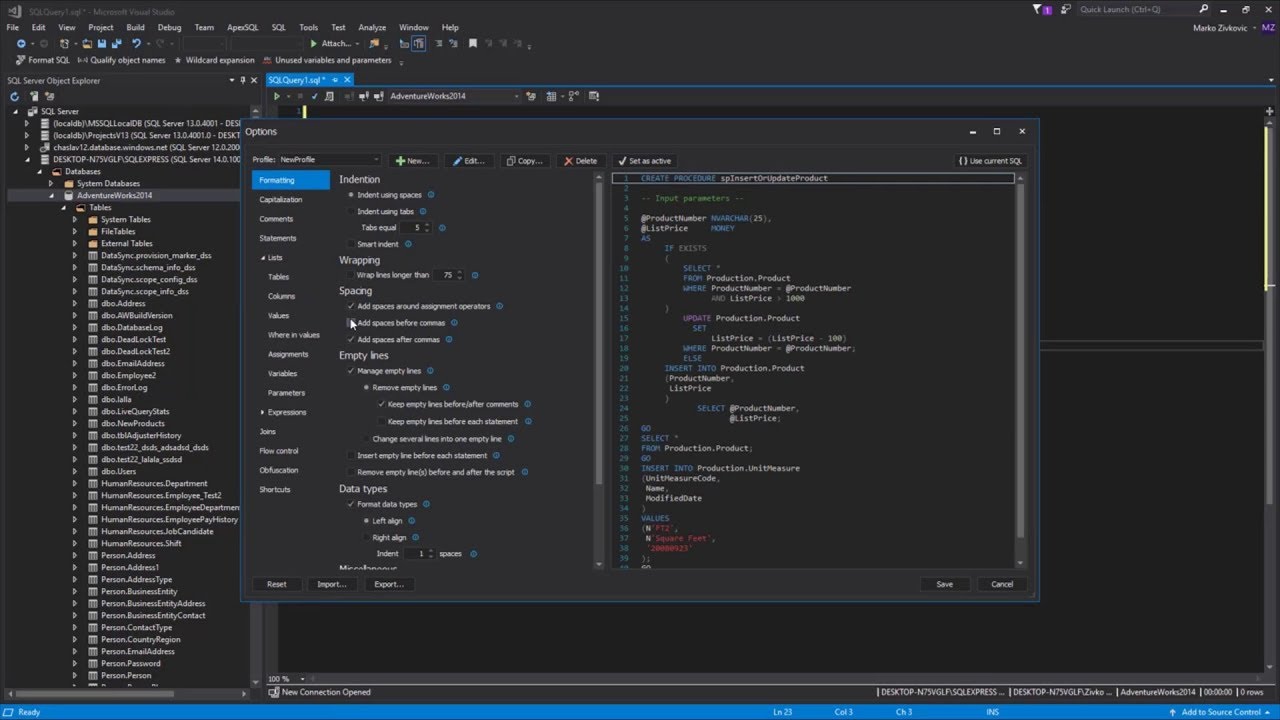This screenshot has height=720, width=1280.
Task: Open the ApexSQL menu
Action: [243, 27]
